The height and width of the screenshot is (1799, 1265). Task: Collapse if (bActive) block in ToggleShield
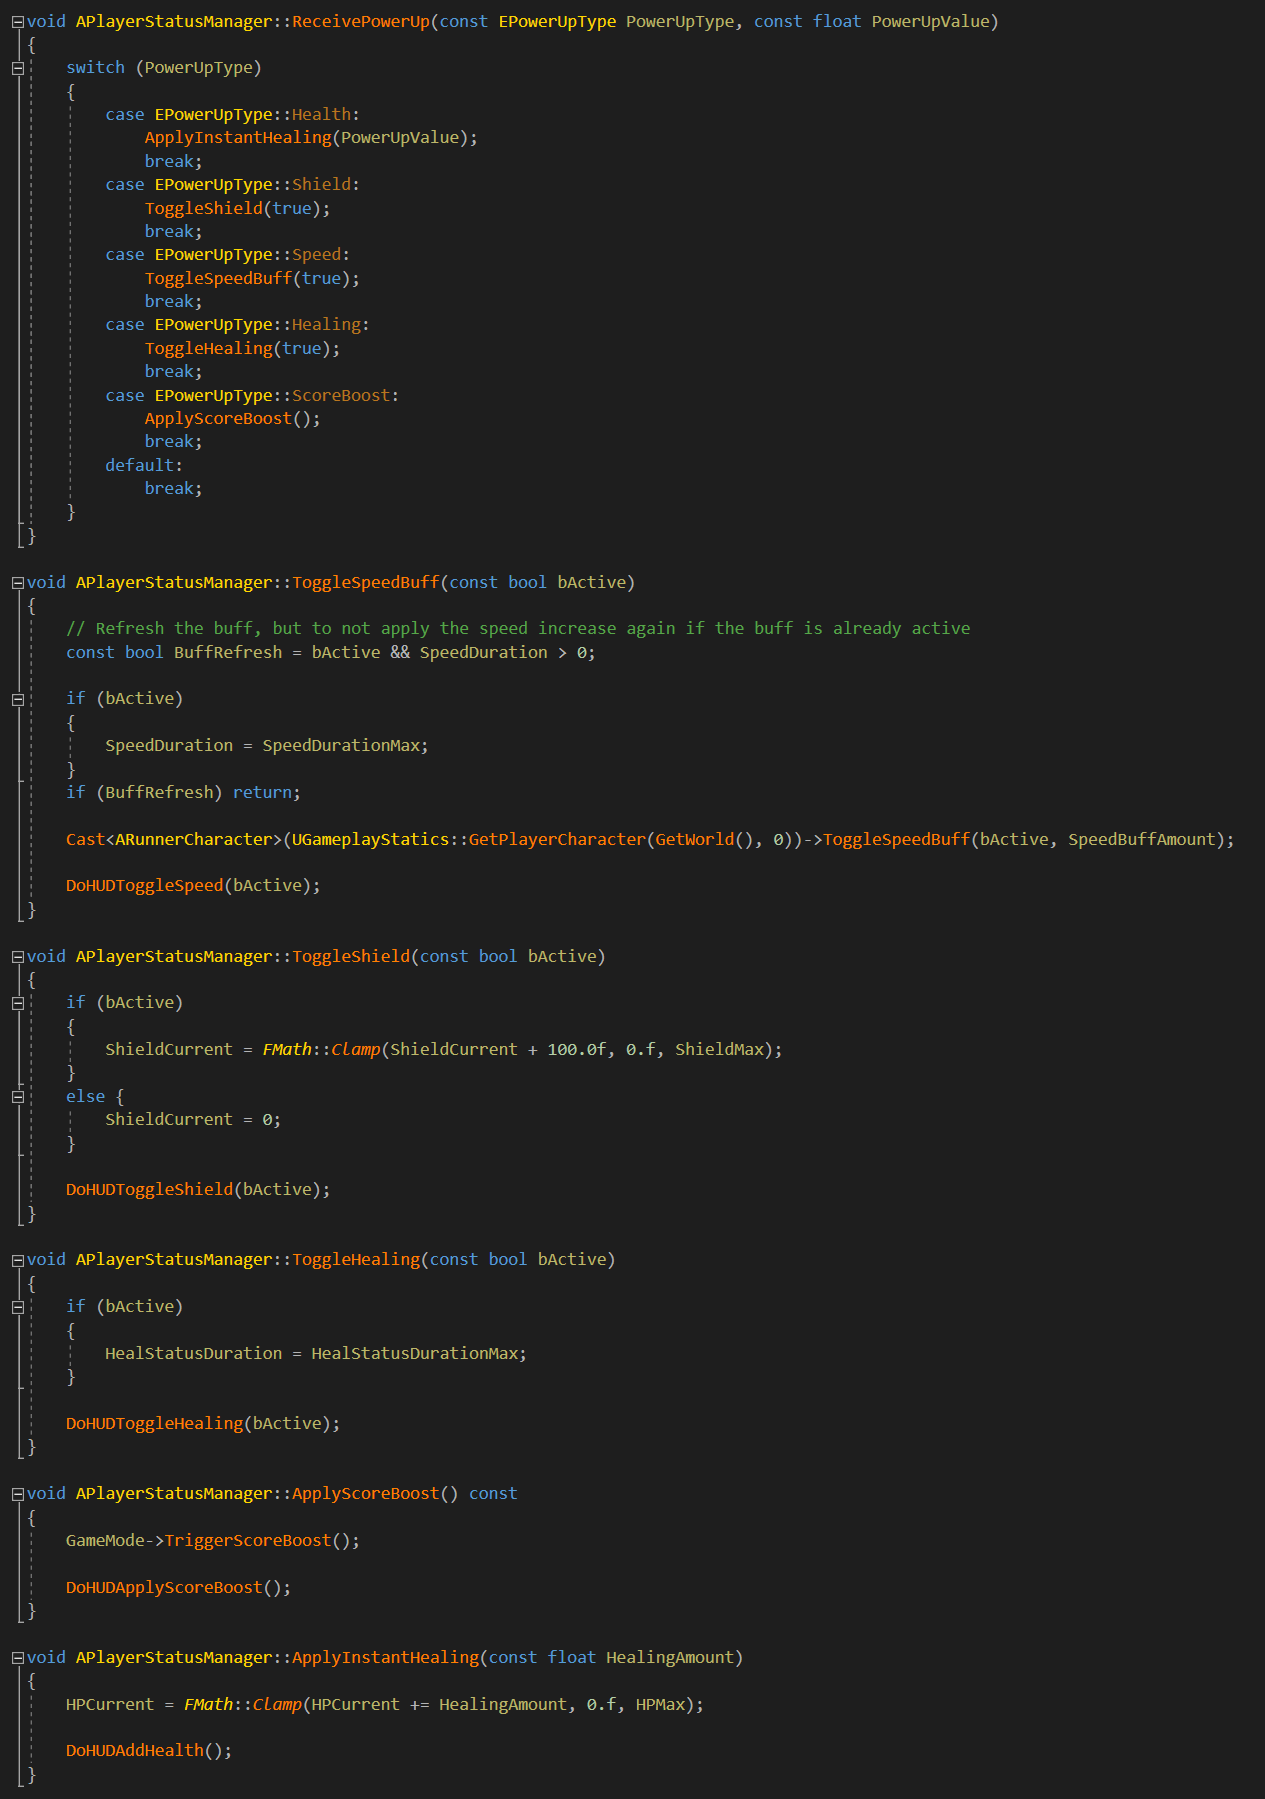point(18,1003)
